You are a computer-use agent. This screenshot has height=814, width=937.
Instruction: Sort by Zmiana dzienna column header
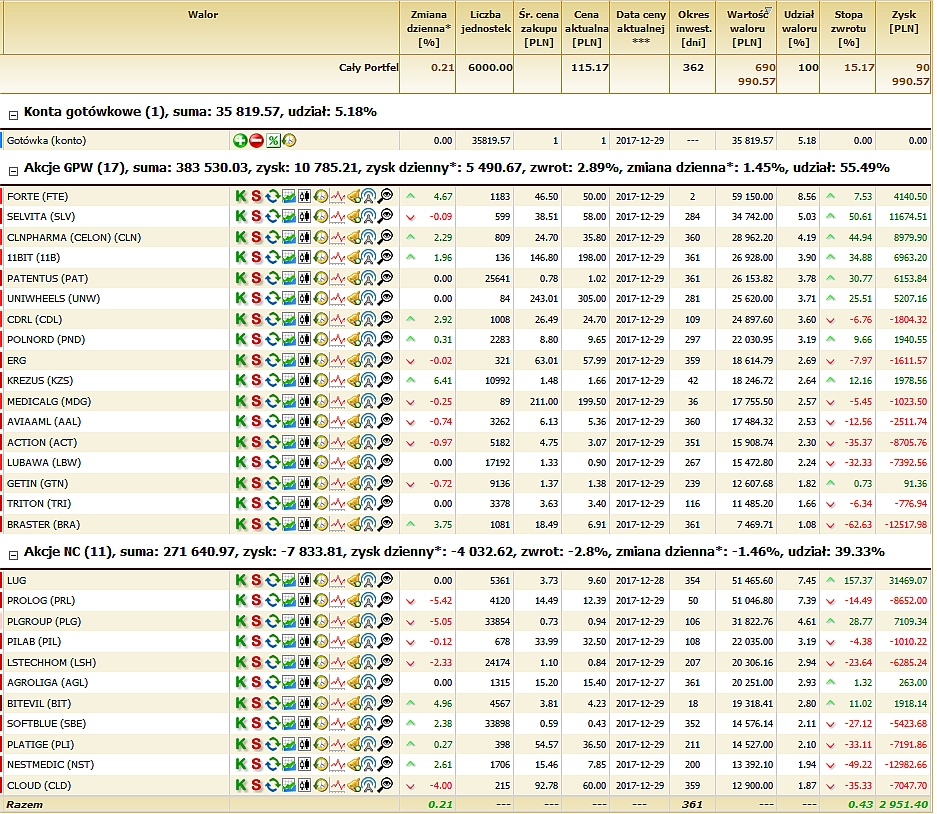click(428, 28)
